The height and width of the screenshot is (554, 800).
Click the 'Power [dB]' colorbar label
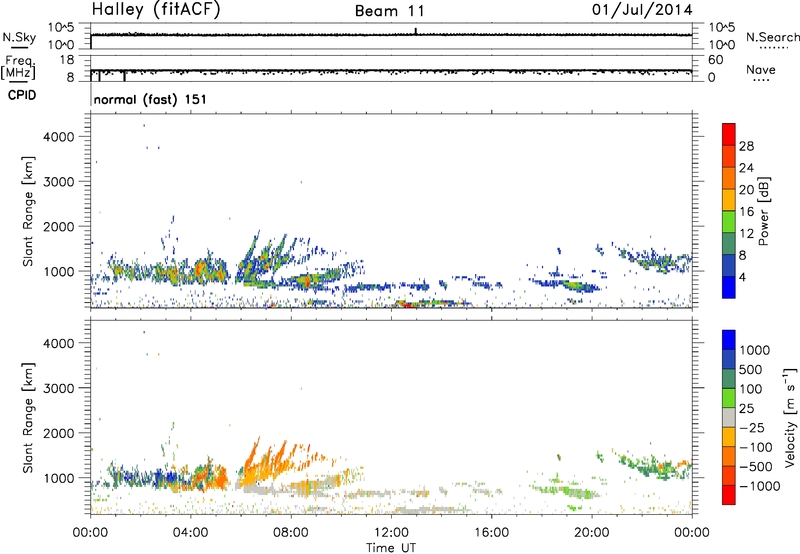click(763, 211)
